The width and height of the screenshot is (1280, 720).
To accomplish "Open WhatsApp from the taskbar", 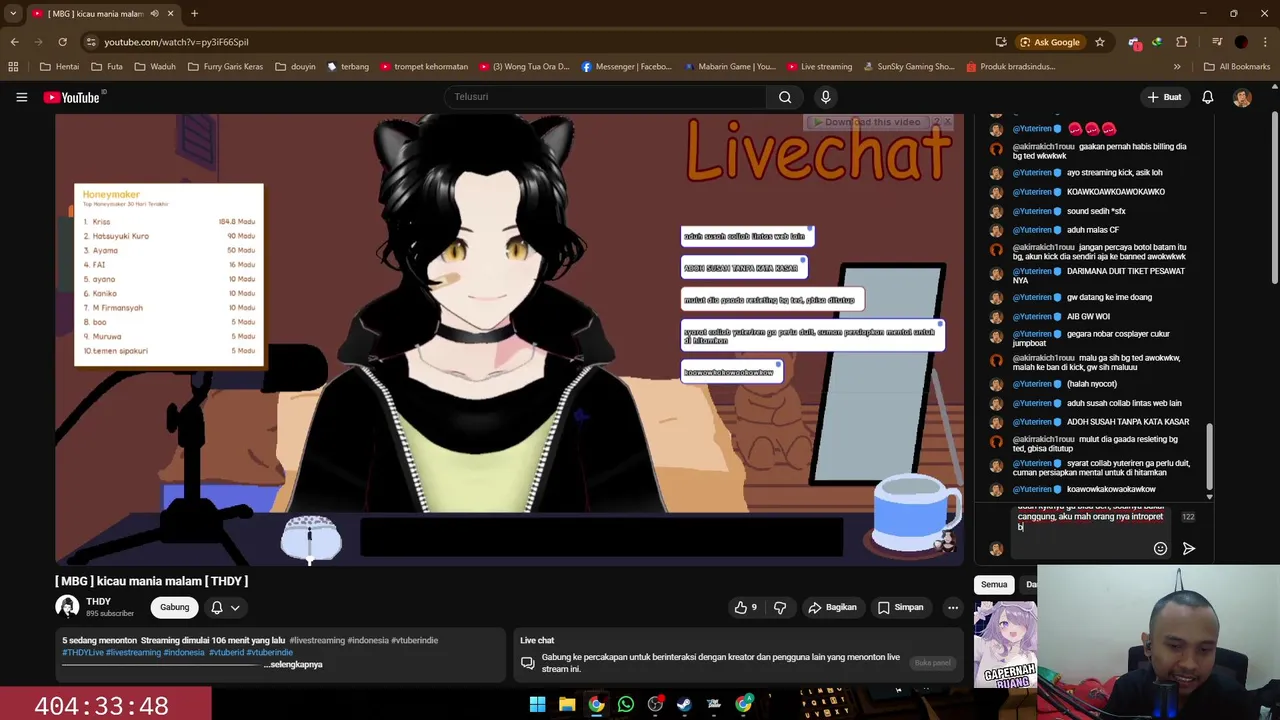I will coord(626,705).
